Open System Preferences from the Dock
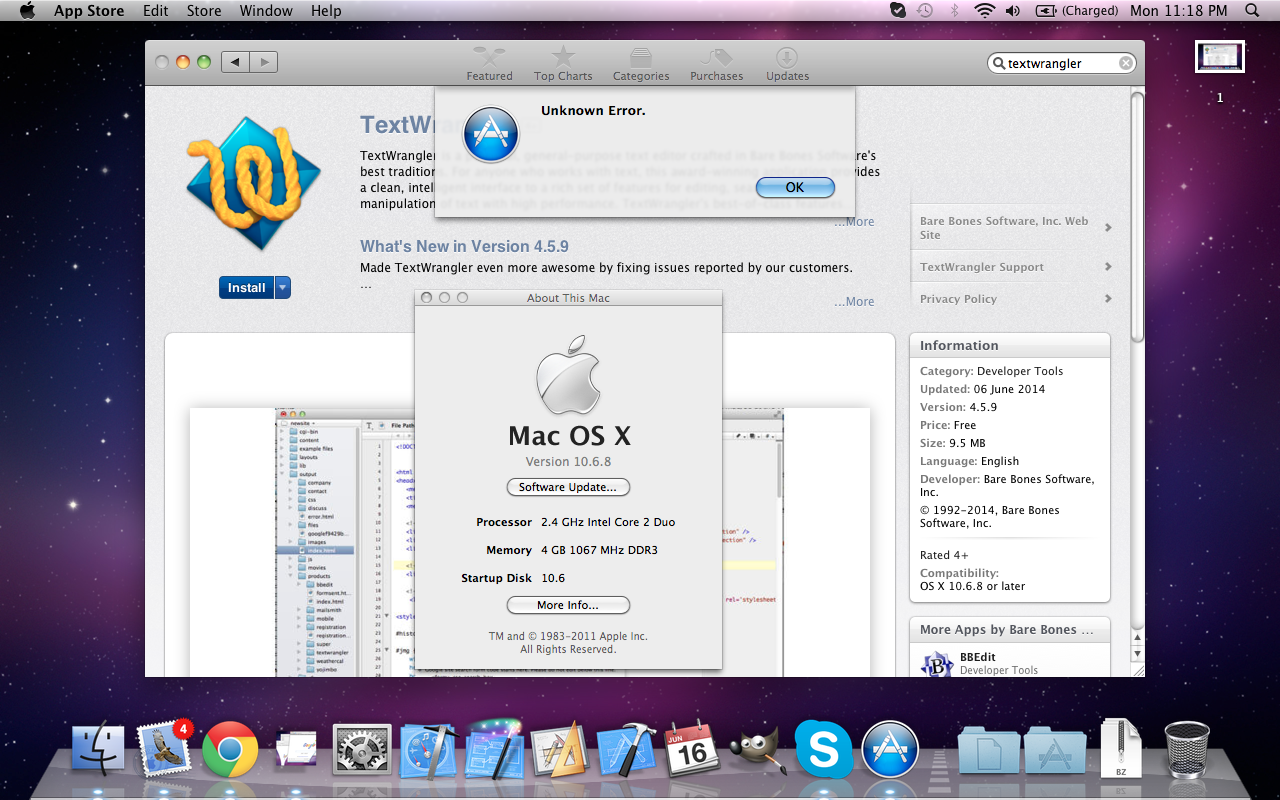The width and height of the screenshot is (1280, 800). click(362, 746)
